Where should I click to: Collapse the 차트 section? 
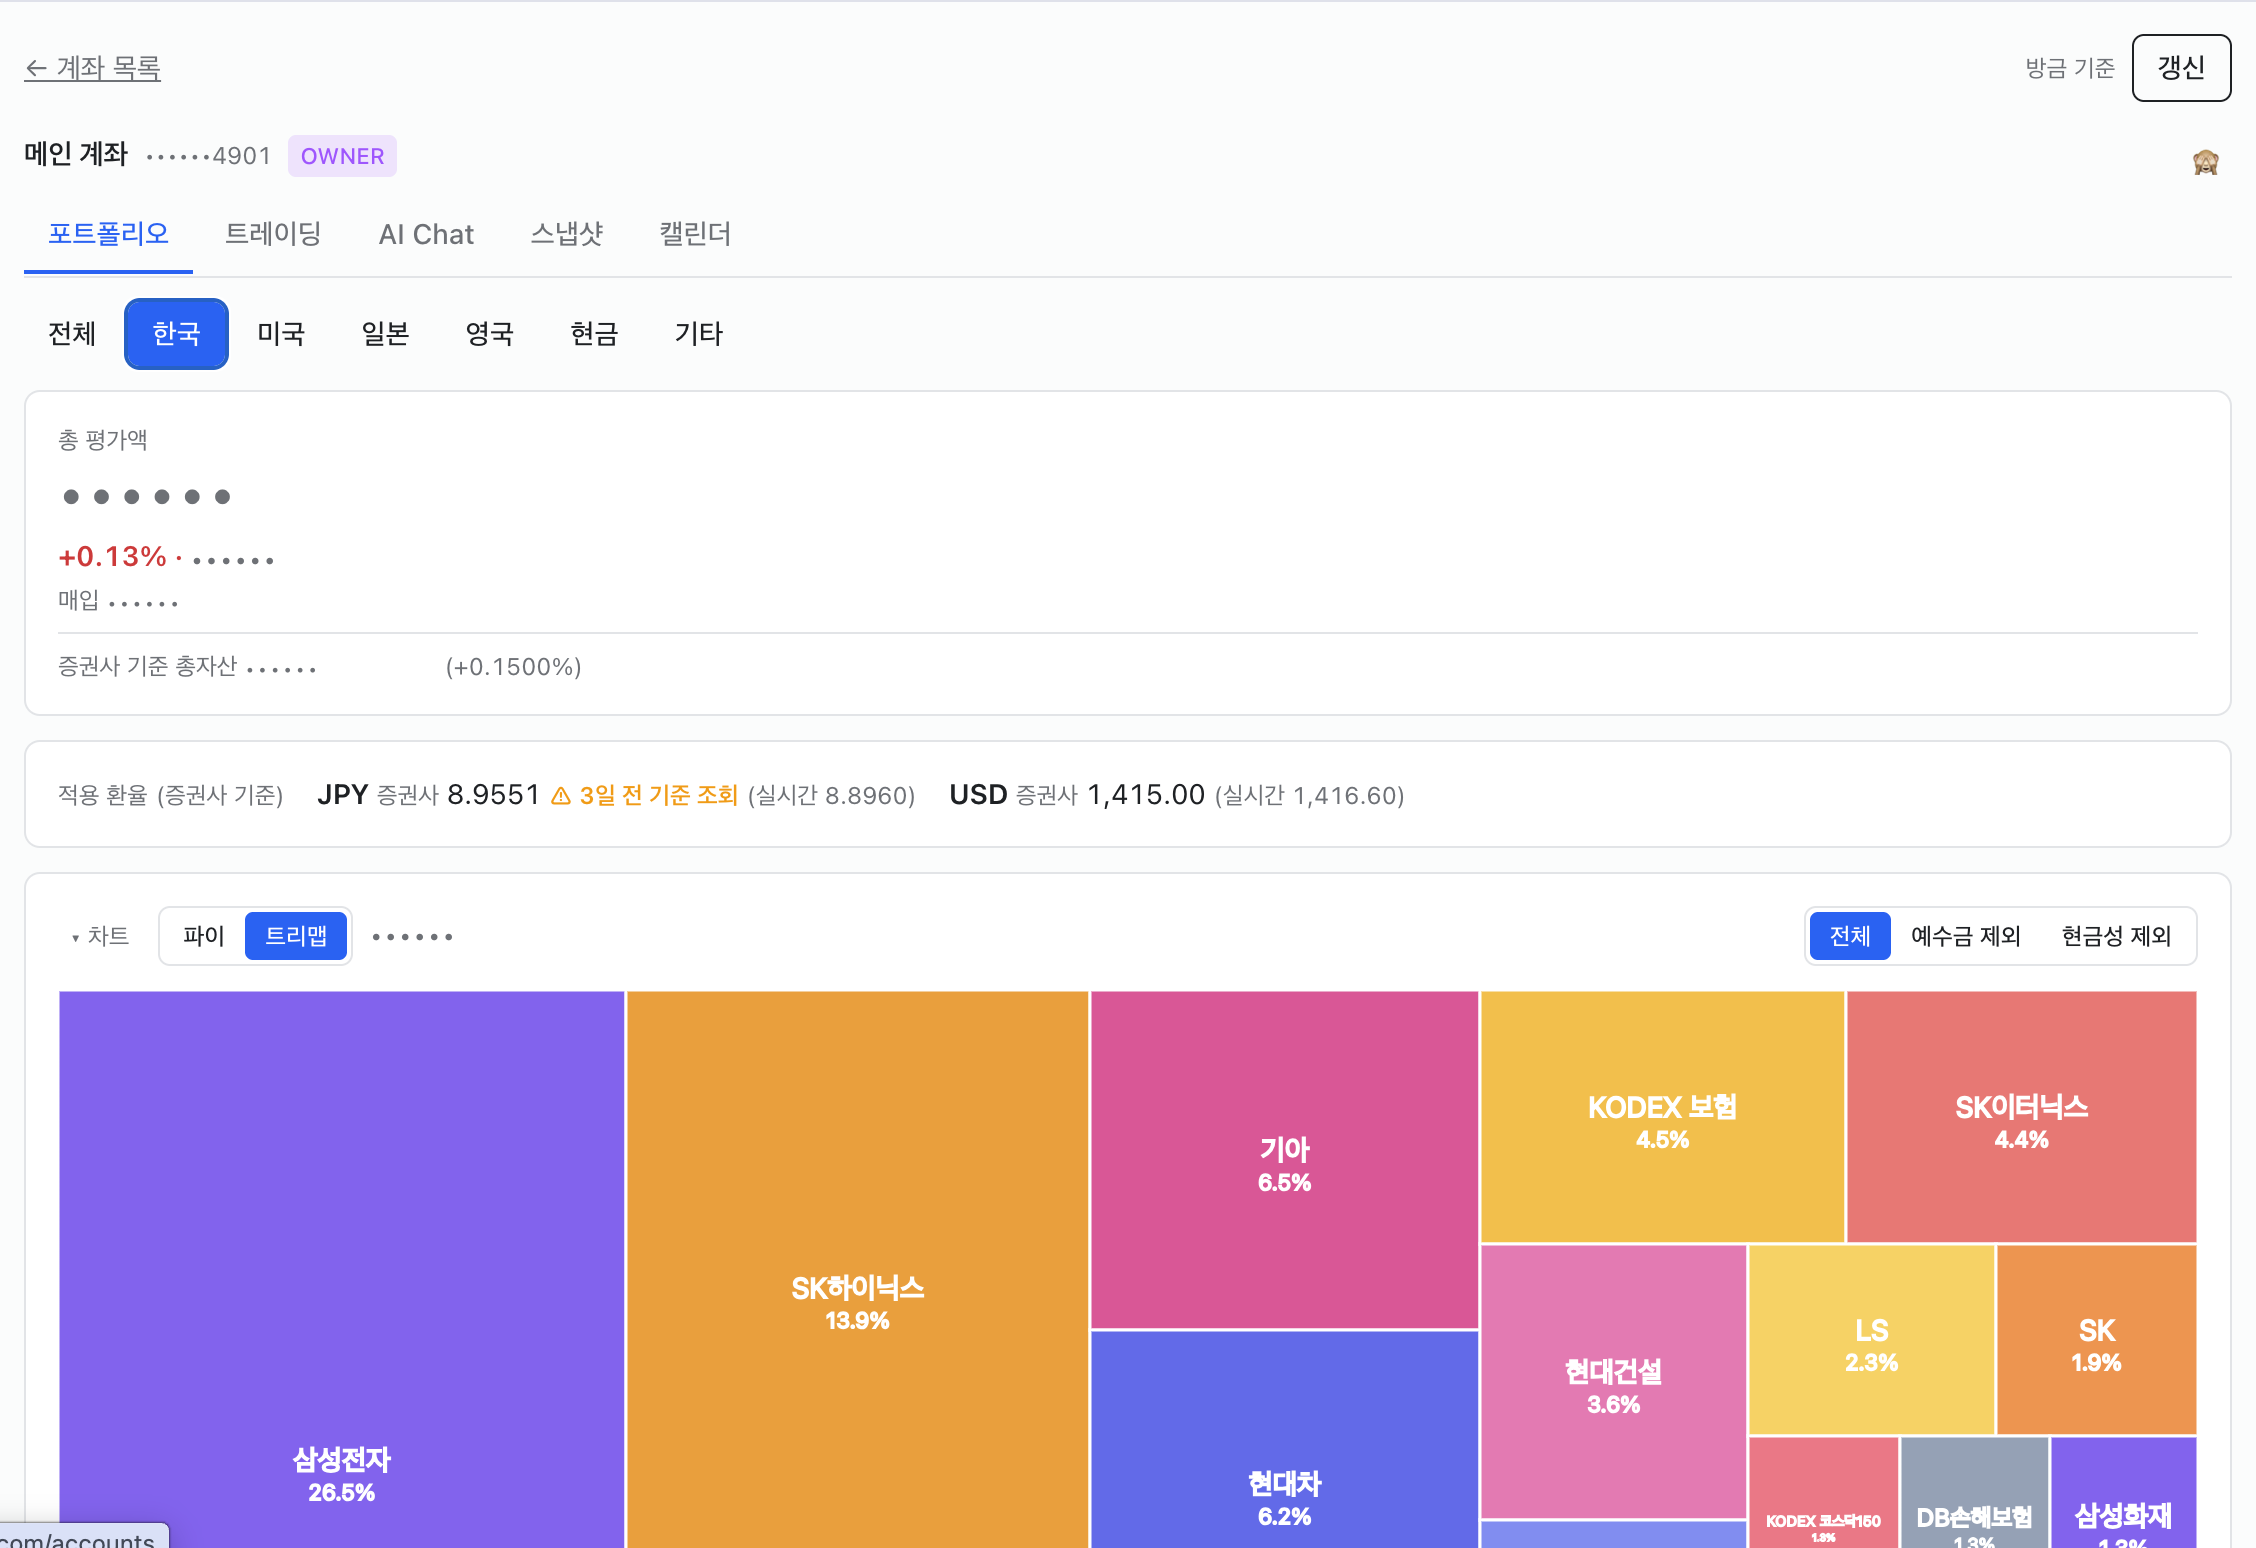point(100,936)
